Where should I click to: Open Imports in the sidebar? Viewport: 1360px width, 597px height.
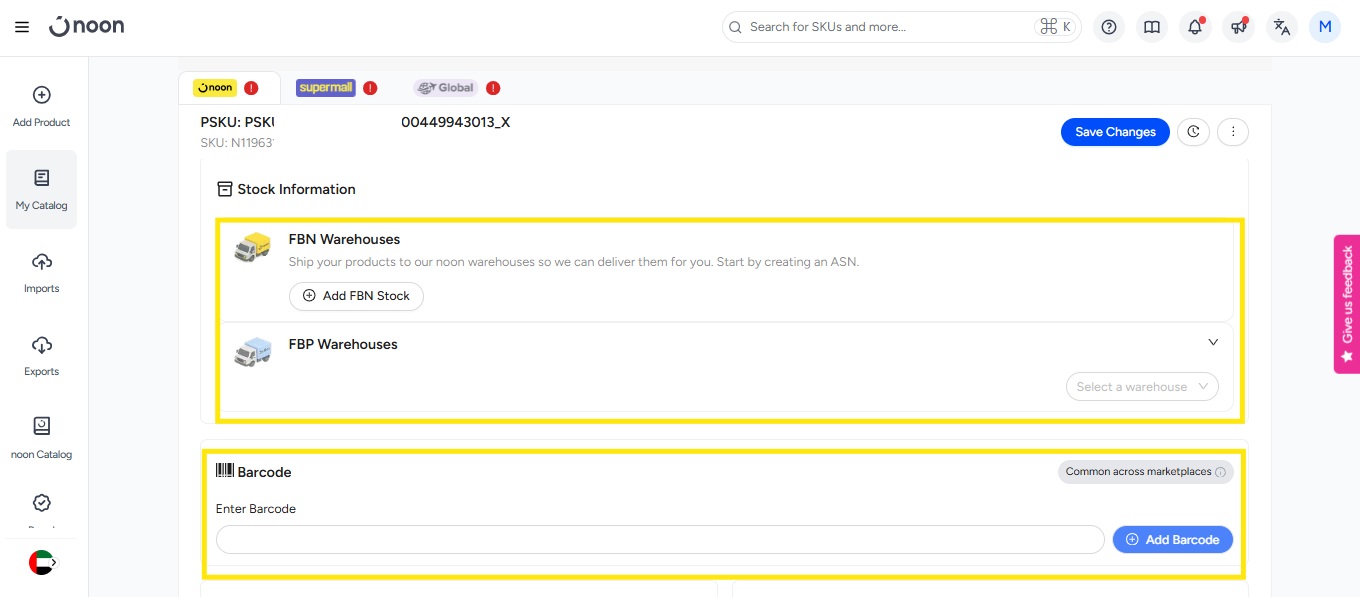(41, 273)
